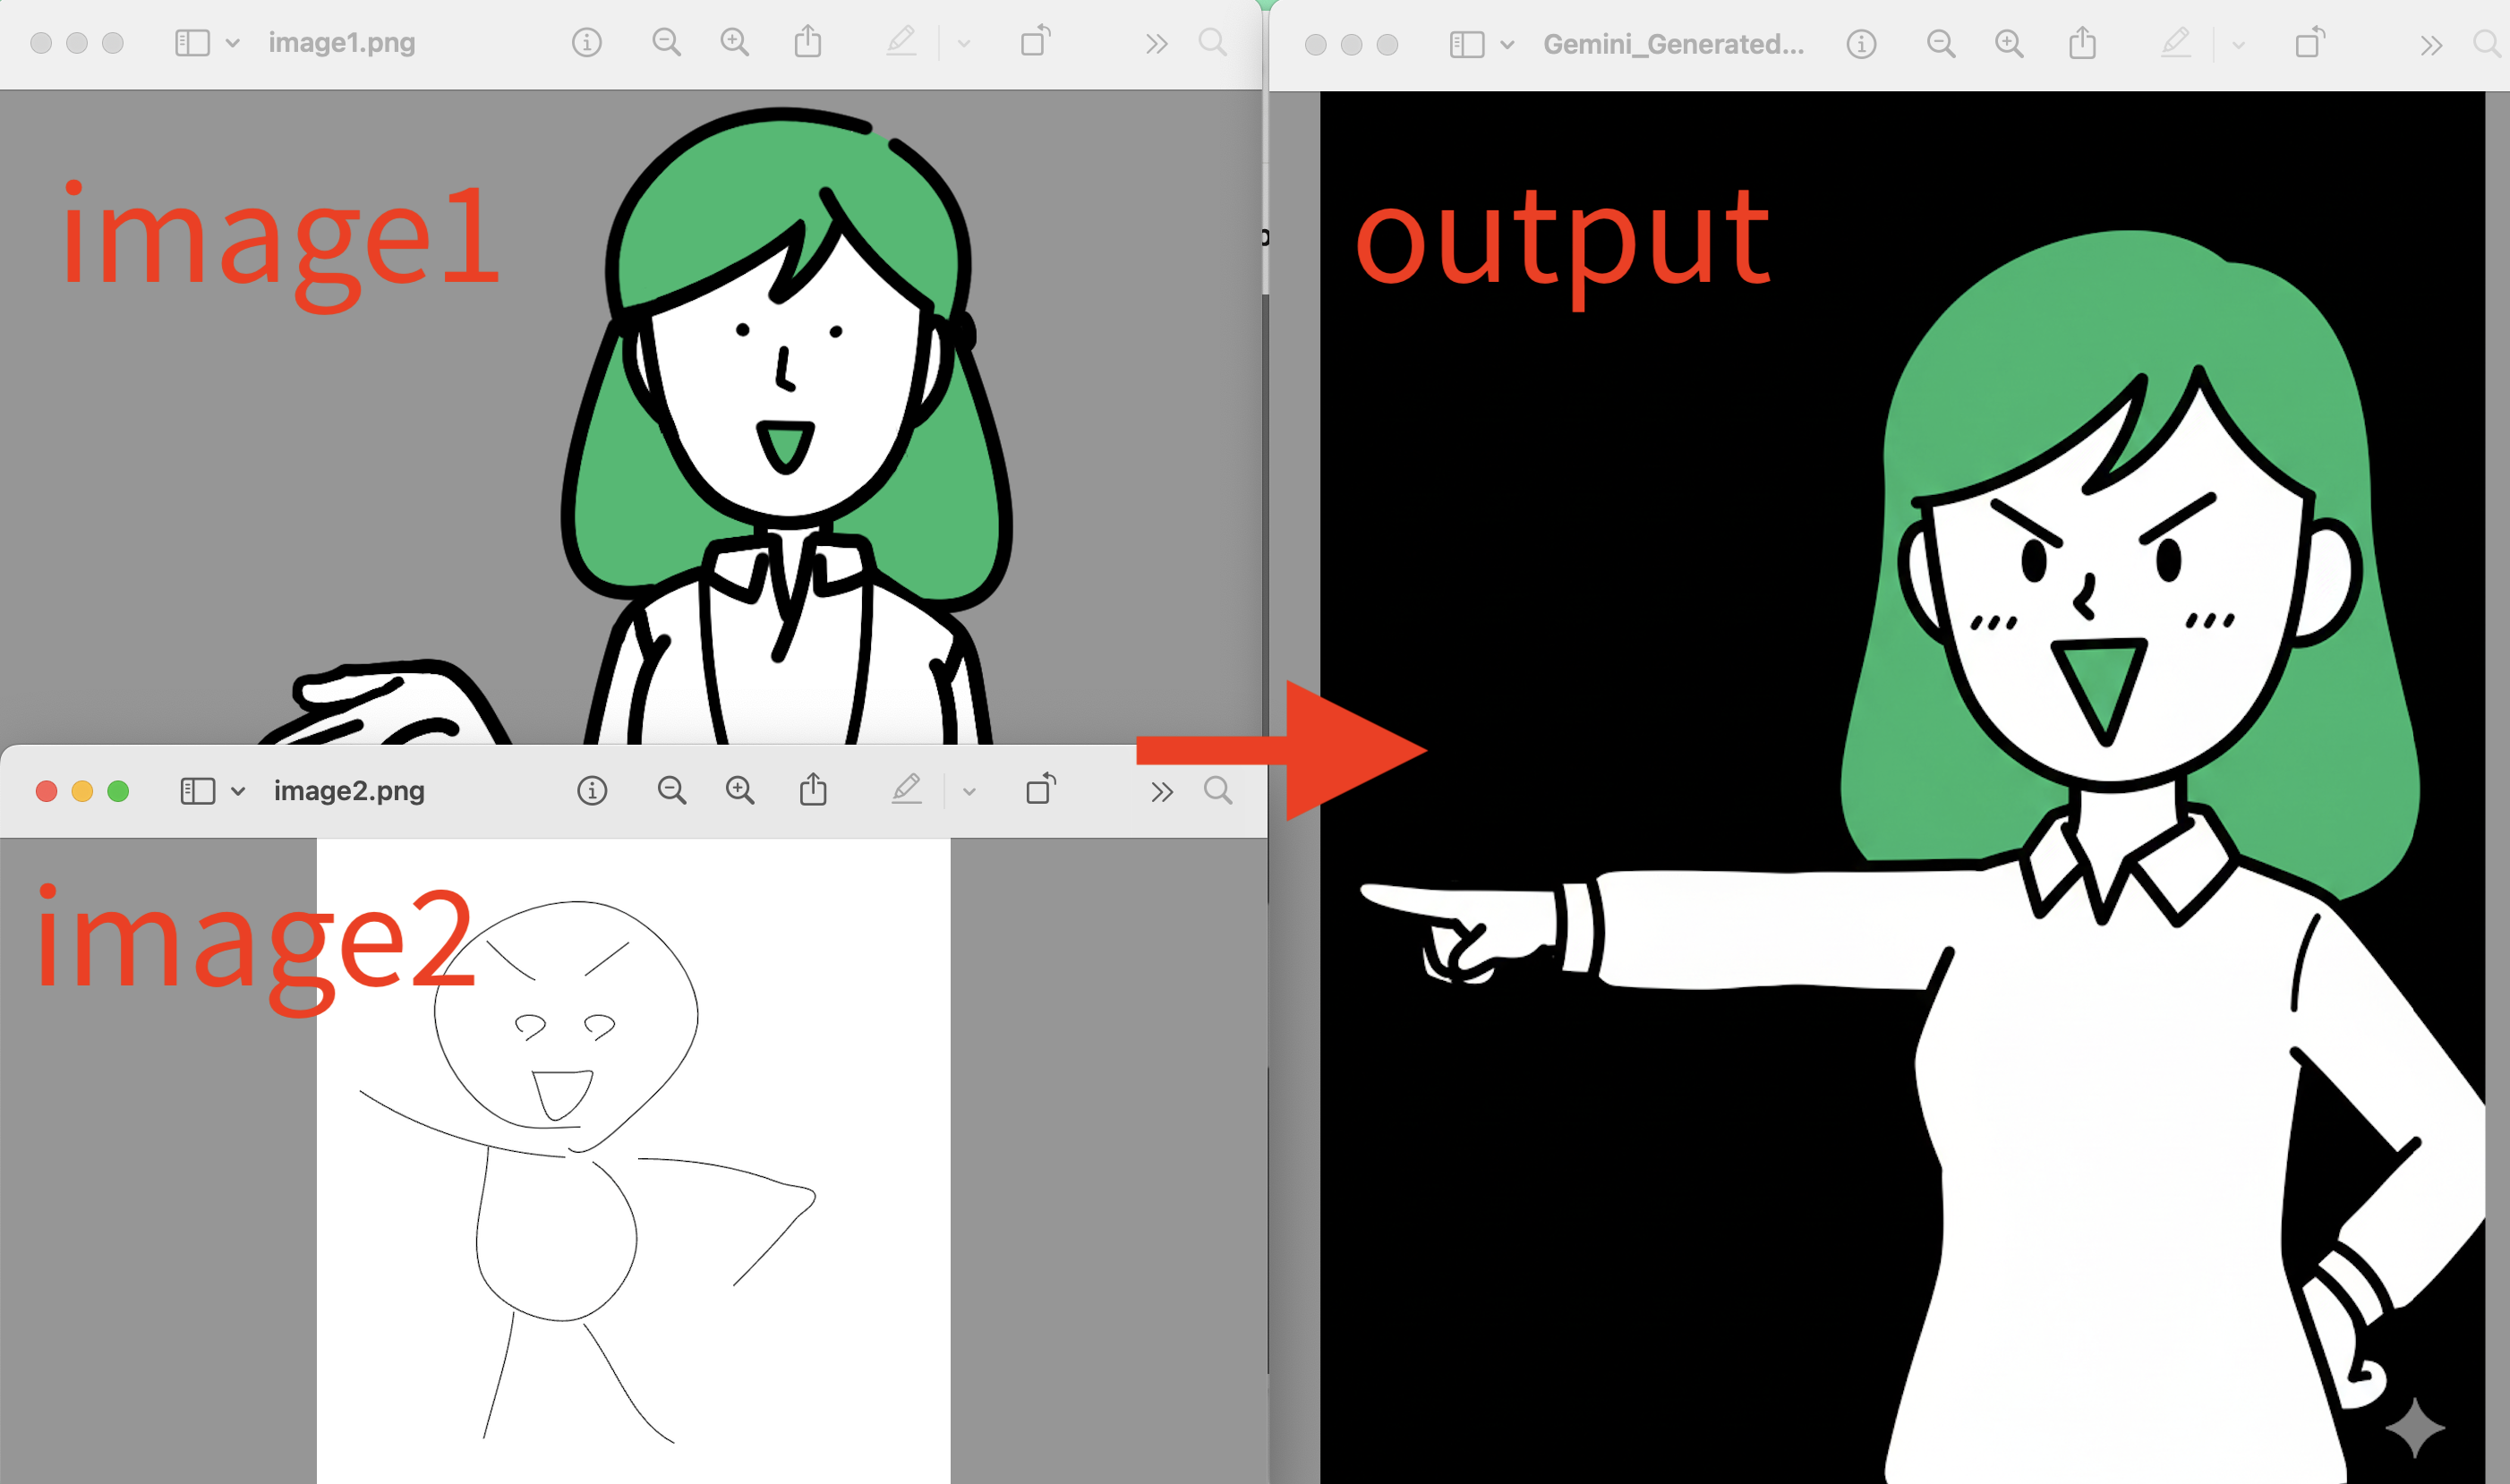Click the image1.png window title
The width and height of the screenshot is (2510, 1484).
point(342,43)
